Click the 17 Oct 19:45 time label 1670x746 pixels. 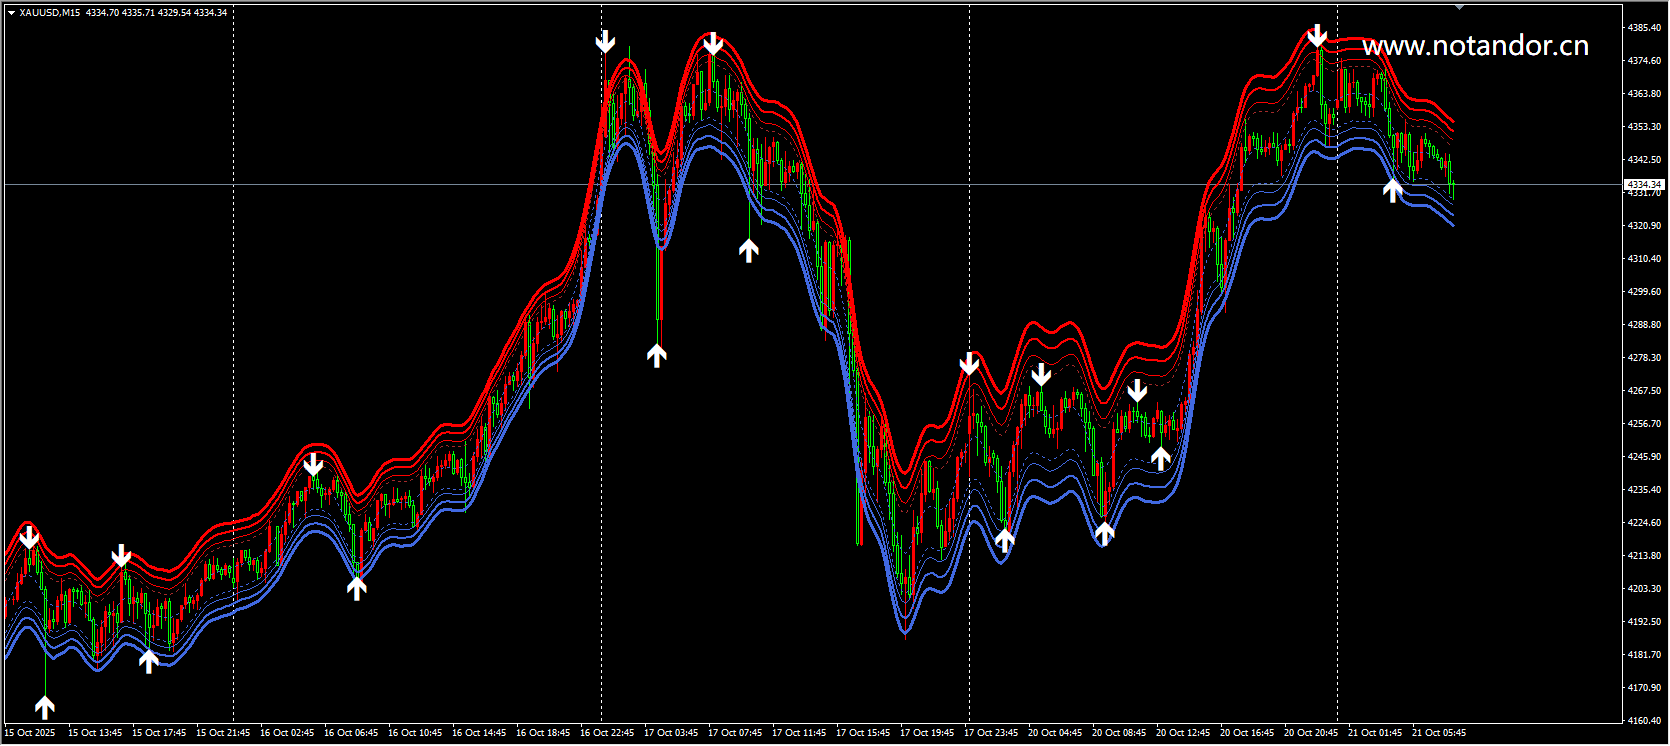(x=927, y=733)
